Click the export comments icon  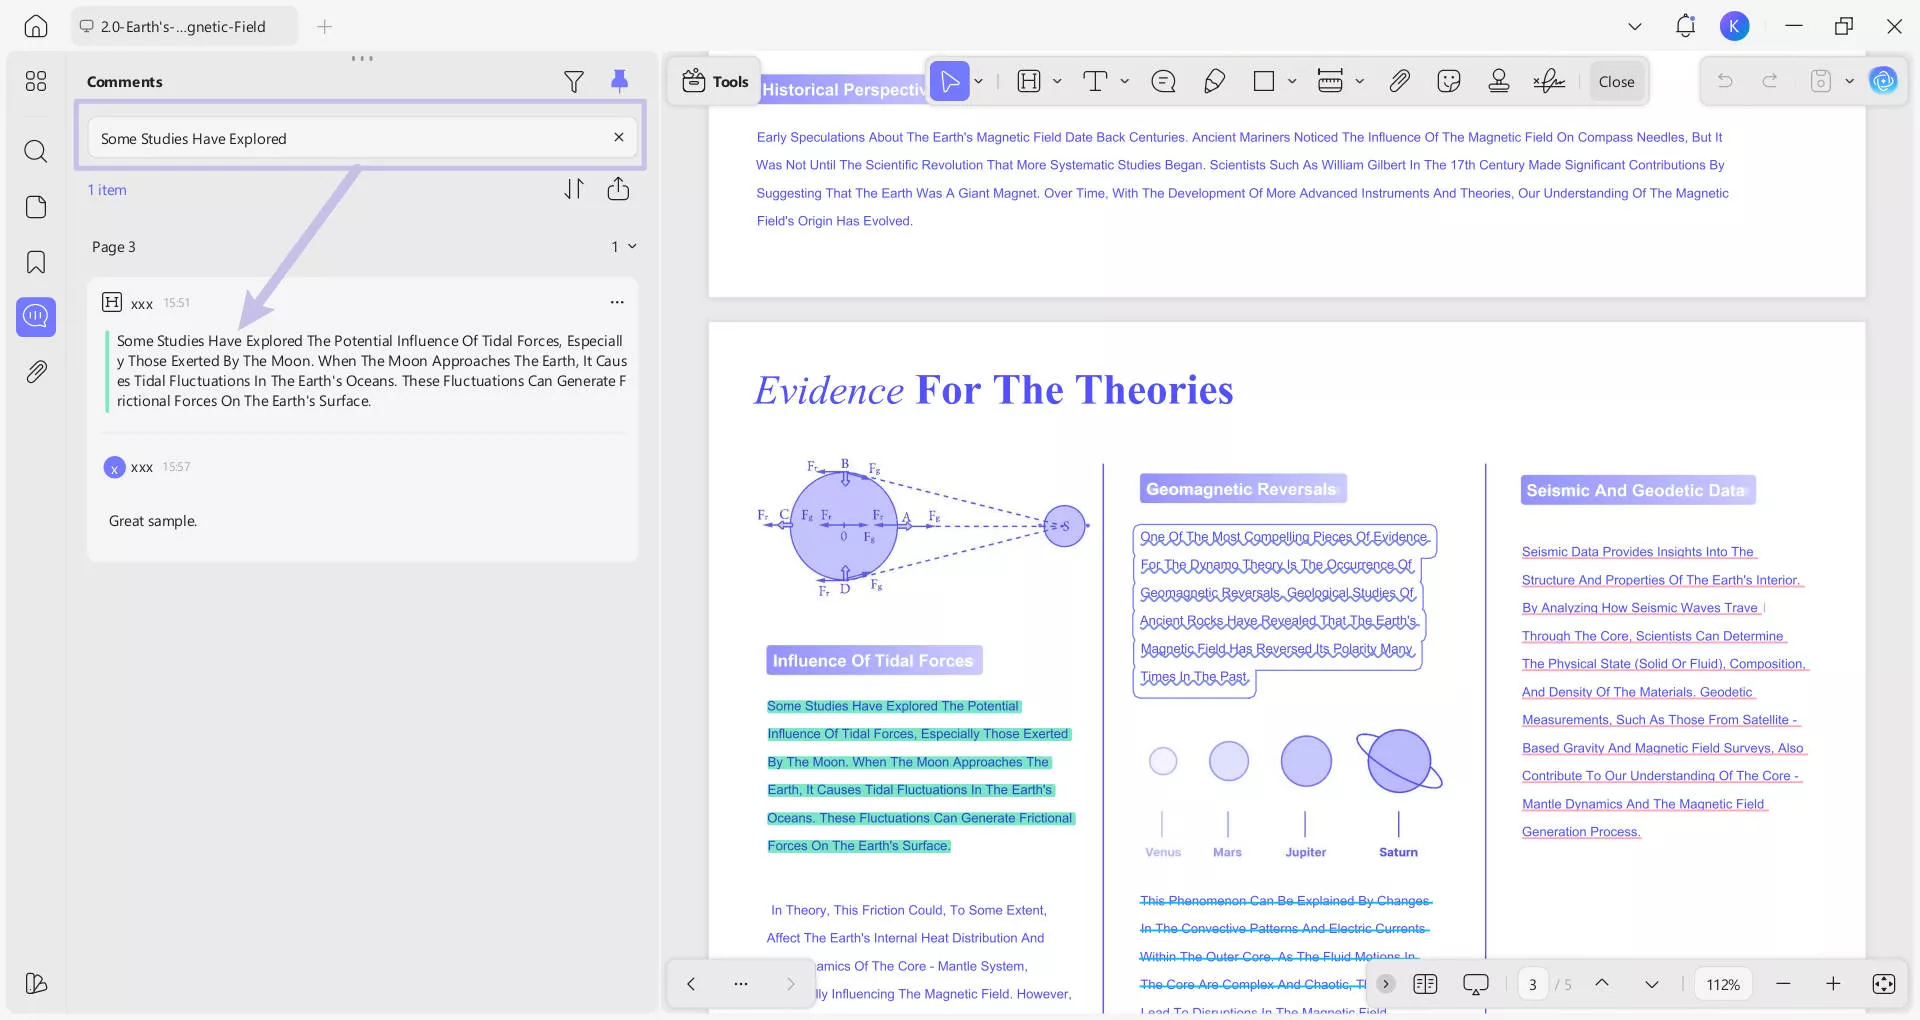pos(618,189)
